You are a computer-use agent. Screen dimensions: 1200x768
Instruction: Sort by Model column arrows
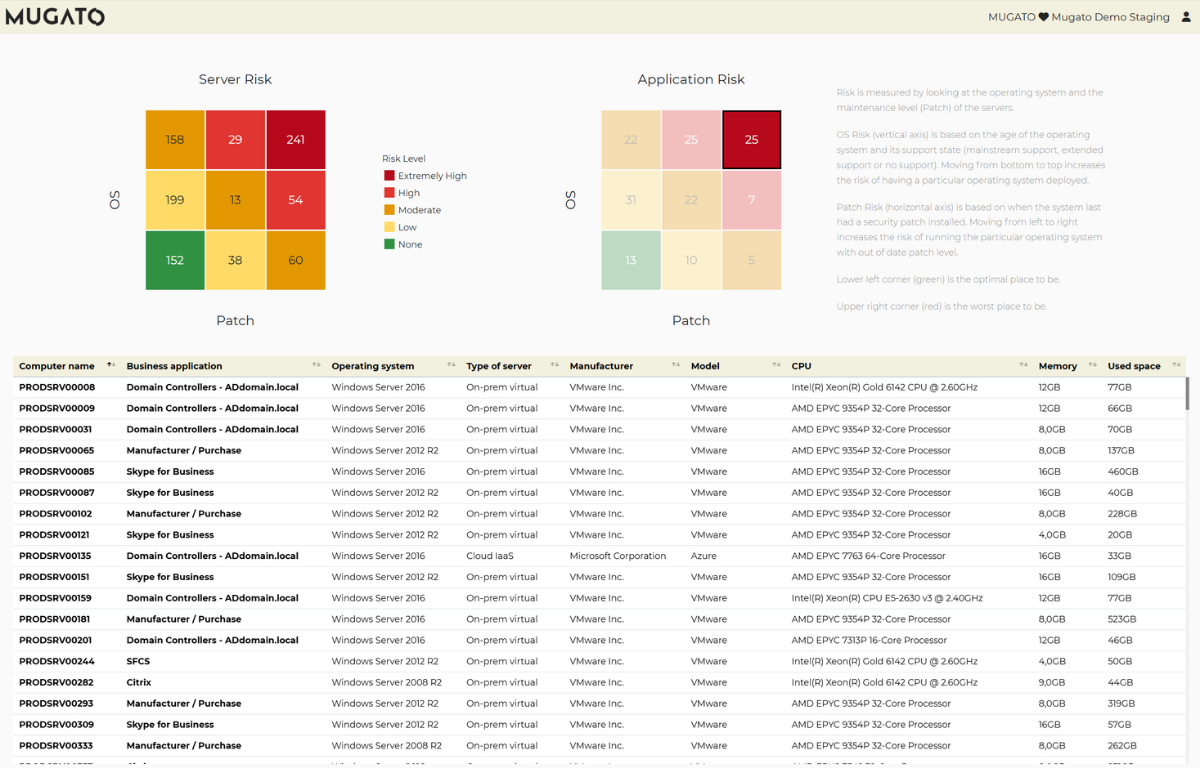pos(776,365)
